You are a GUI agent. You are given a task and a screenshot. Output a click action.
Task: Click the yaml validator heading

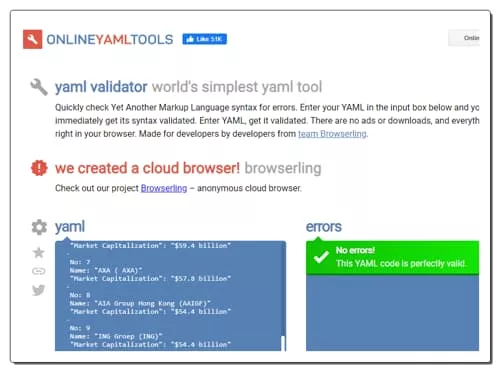pyautogui.click(x=101, y=87)
